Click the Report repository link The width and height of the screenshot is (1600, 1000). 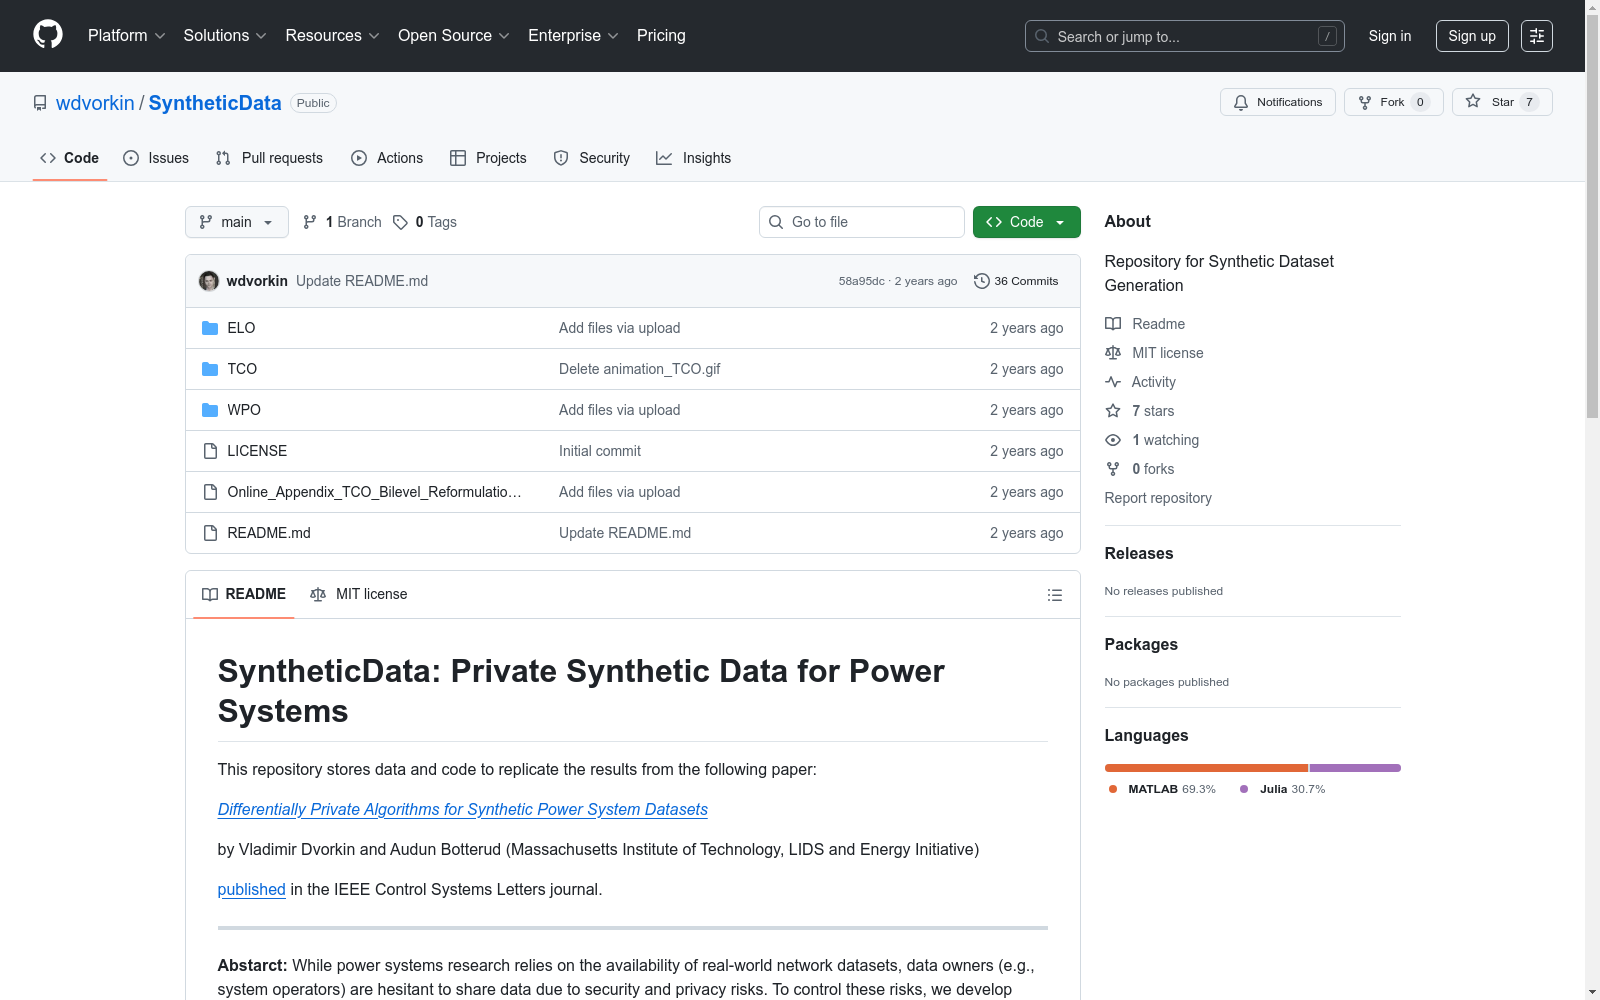[1158, 498]
